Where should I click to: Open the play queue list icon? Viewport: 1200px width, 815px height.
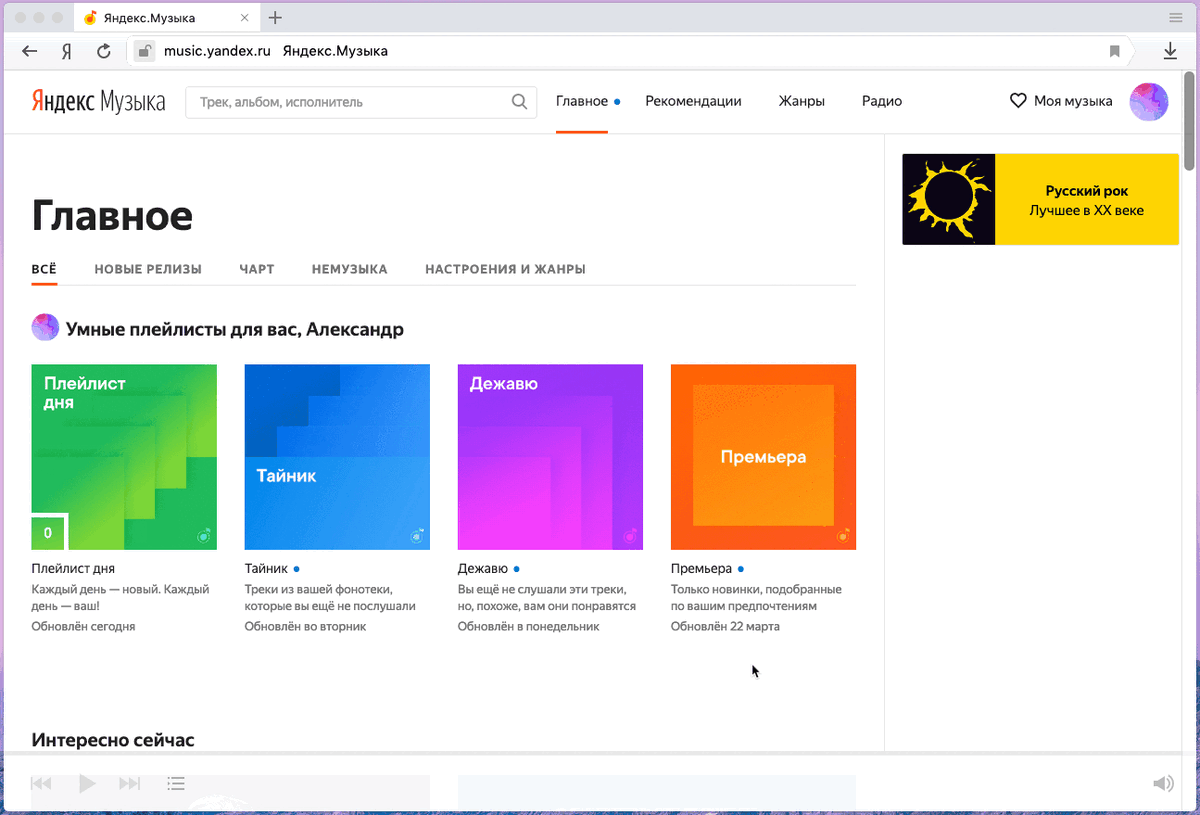pos(176,784)
